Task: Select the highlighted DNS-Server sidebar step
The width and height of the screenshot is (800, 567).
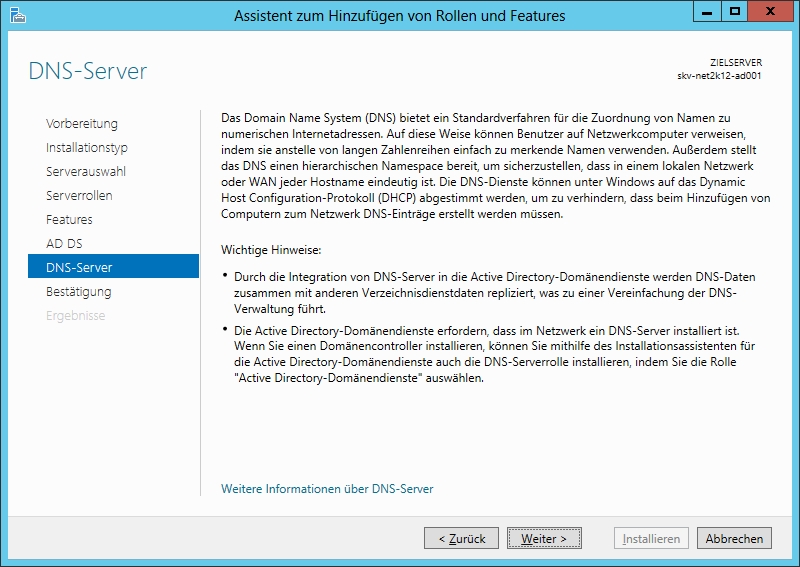Action: (x=79, y=268)
